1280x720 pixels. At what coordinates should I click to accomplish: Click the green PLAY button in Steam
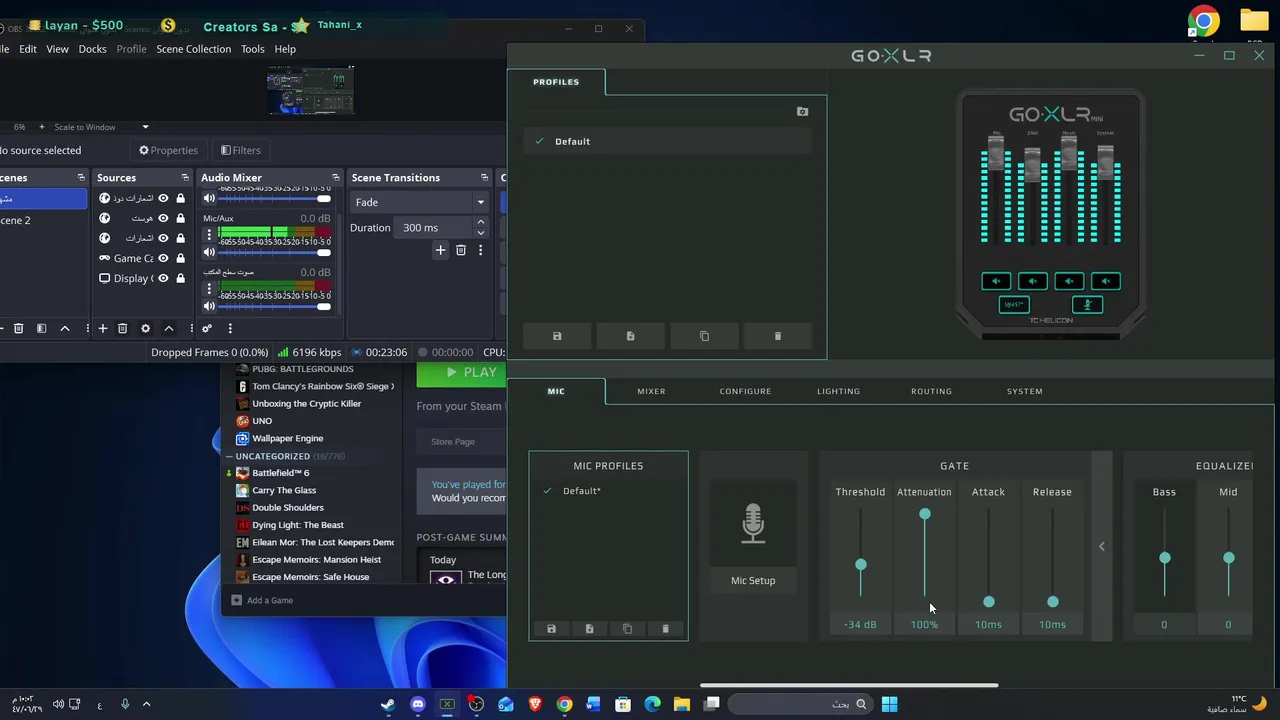click(x=462, y=373)
